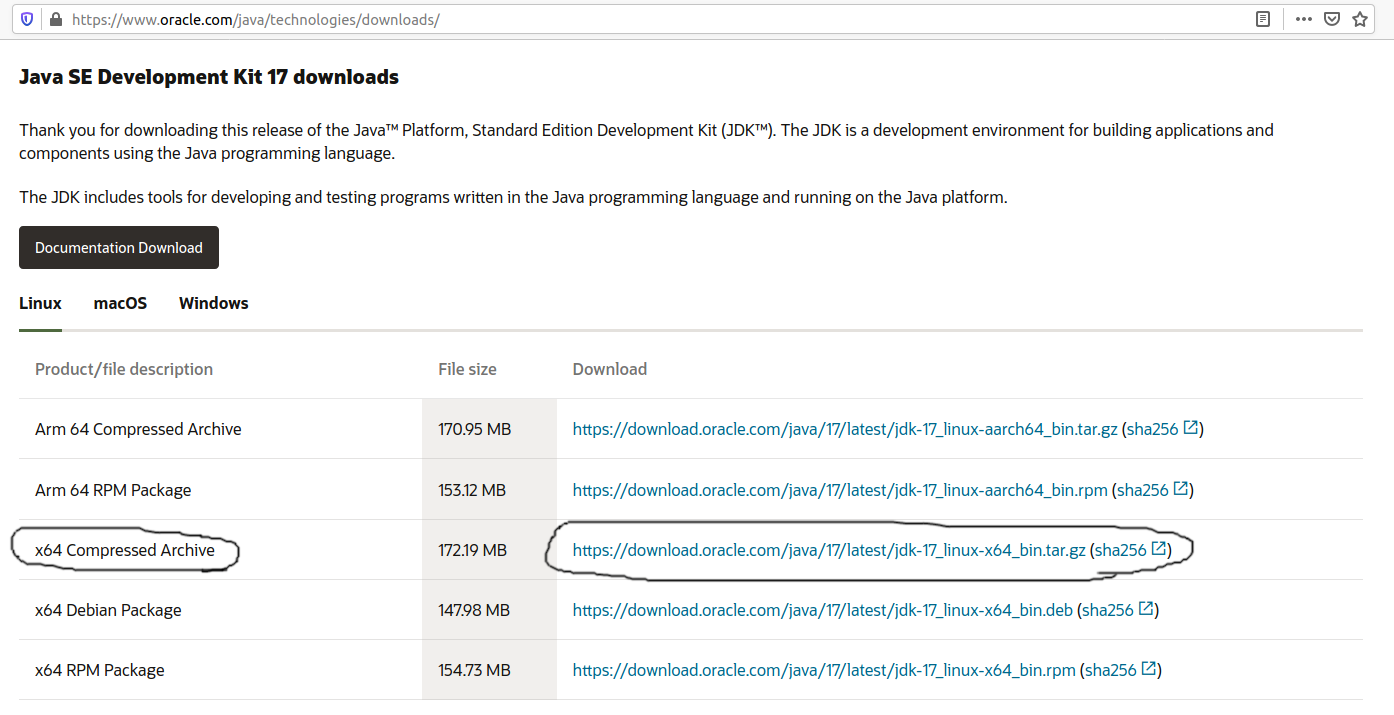1394x715 pixels.
Task: Click 'x64 RPM Package' row text
Action: pyautogui.click(x=100, y=670)
